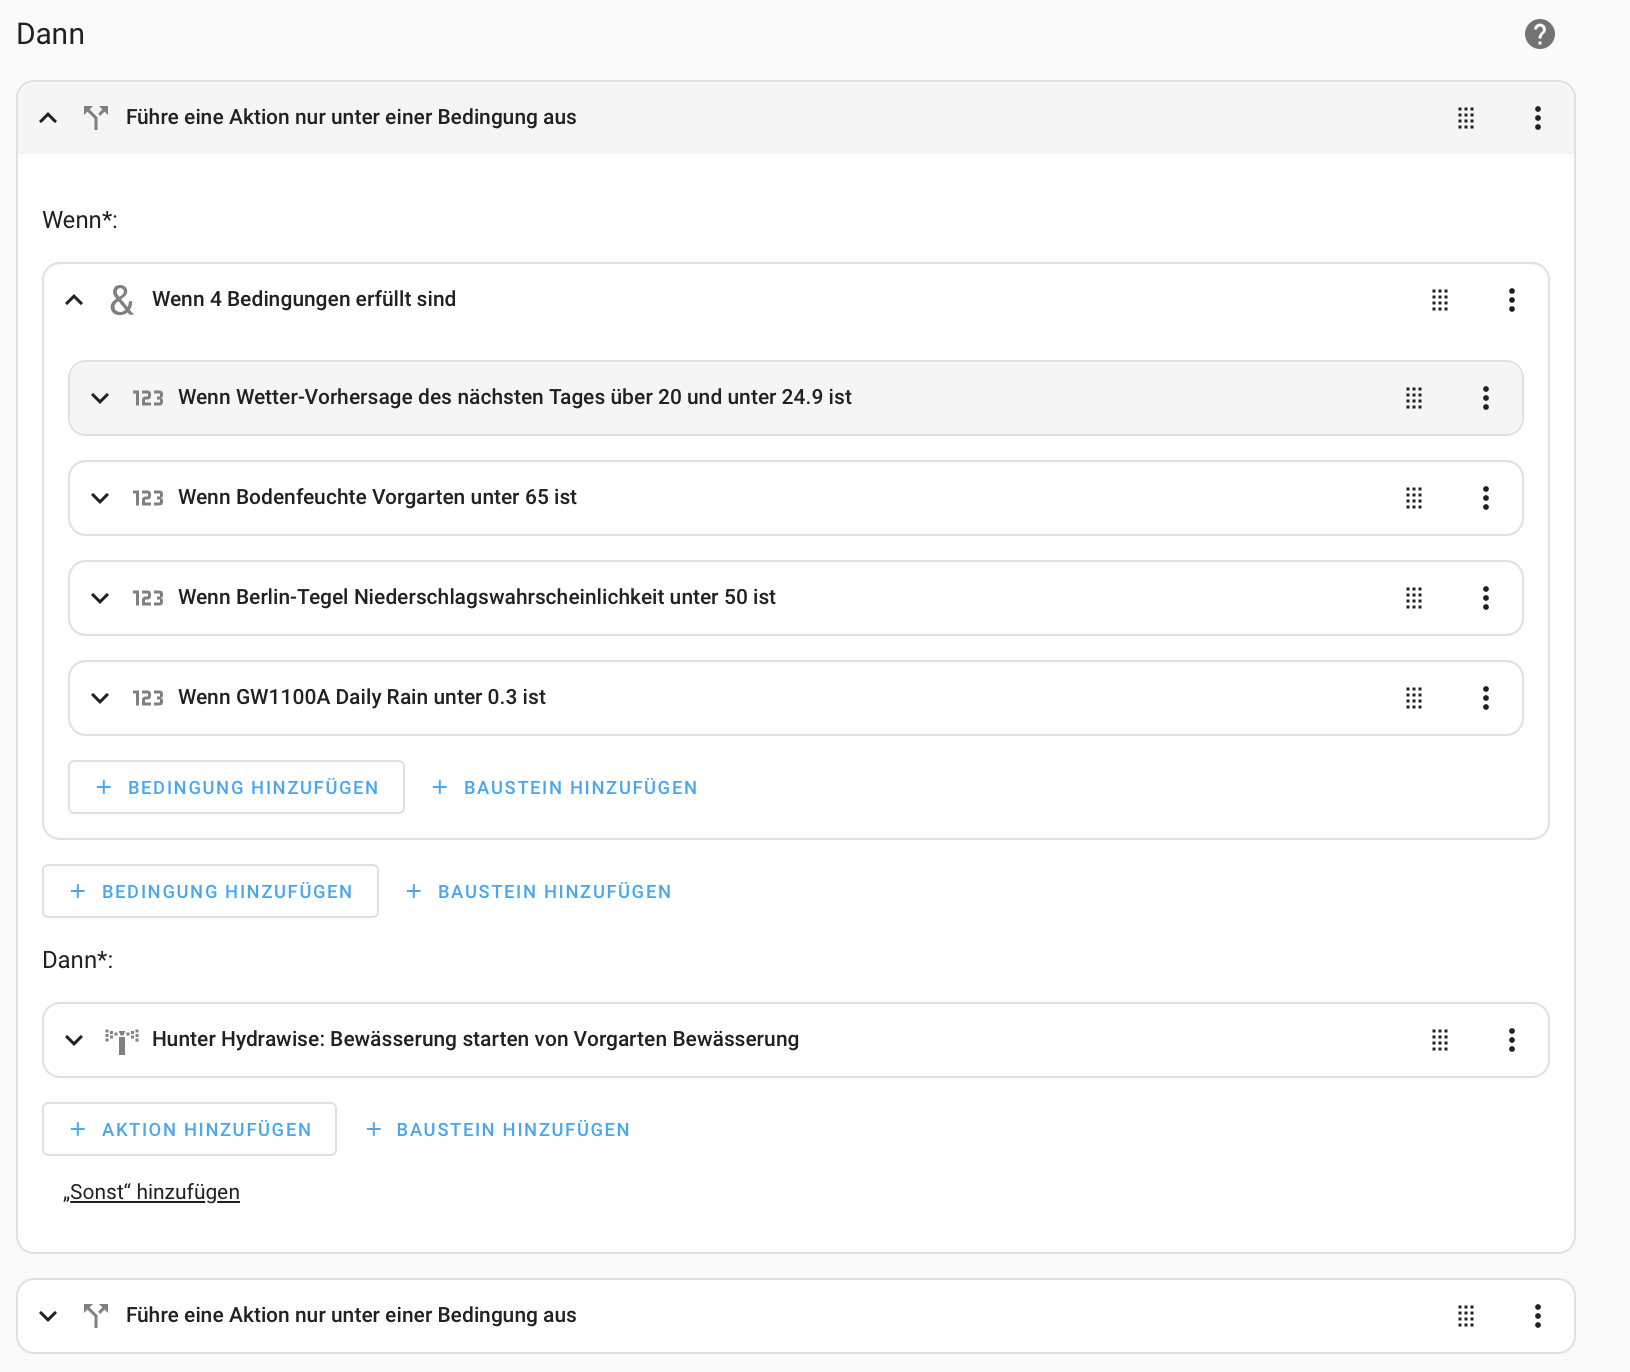This screenshot has height=1372, width=1630.
Task: Open three-dot menu of bottom collapsed action block
Action: pyautogui.click(x=1537, y=1316)
